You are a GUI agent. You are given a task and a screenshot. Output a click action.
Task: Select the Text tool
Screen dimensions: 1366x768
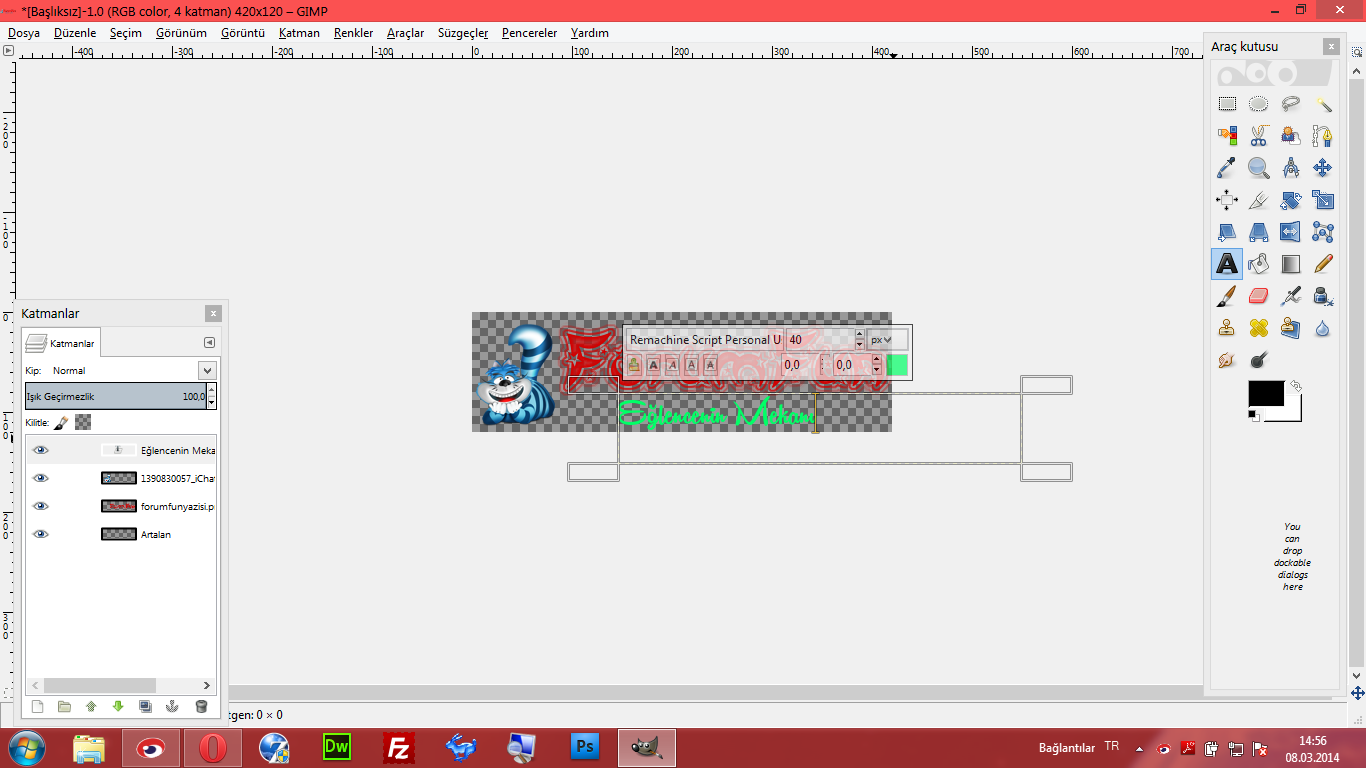tap(1227, 264)
